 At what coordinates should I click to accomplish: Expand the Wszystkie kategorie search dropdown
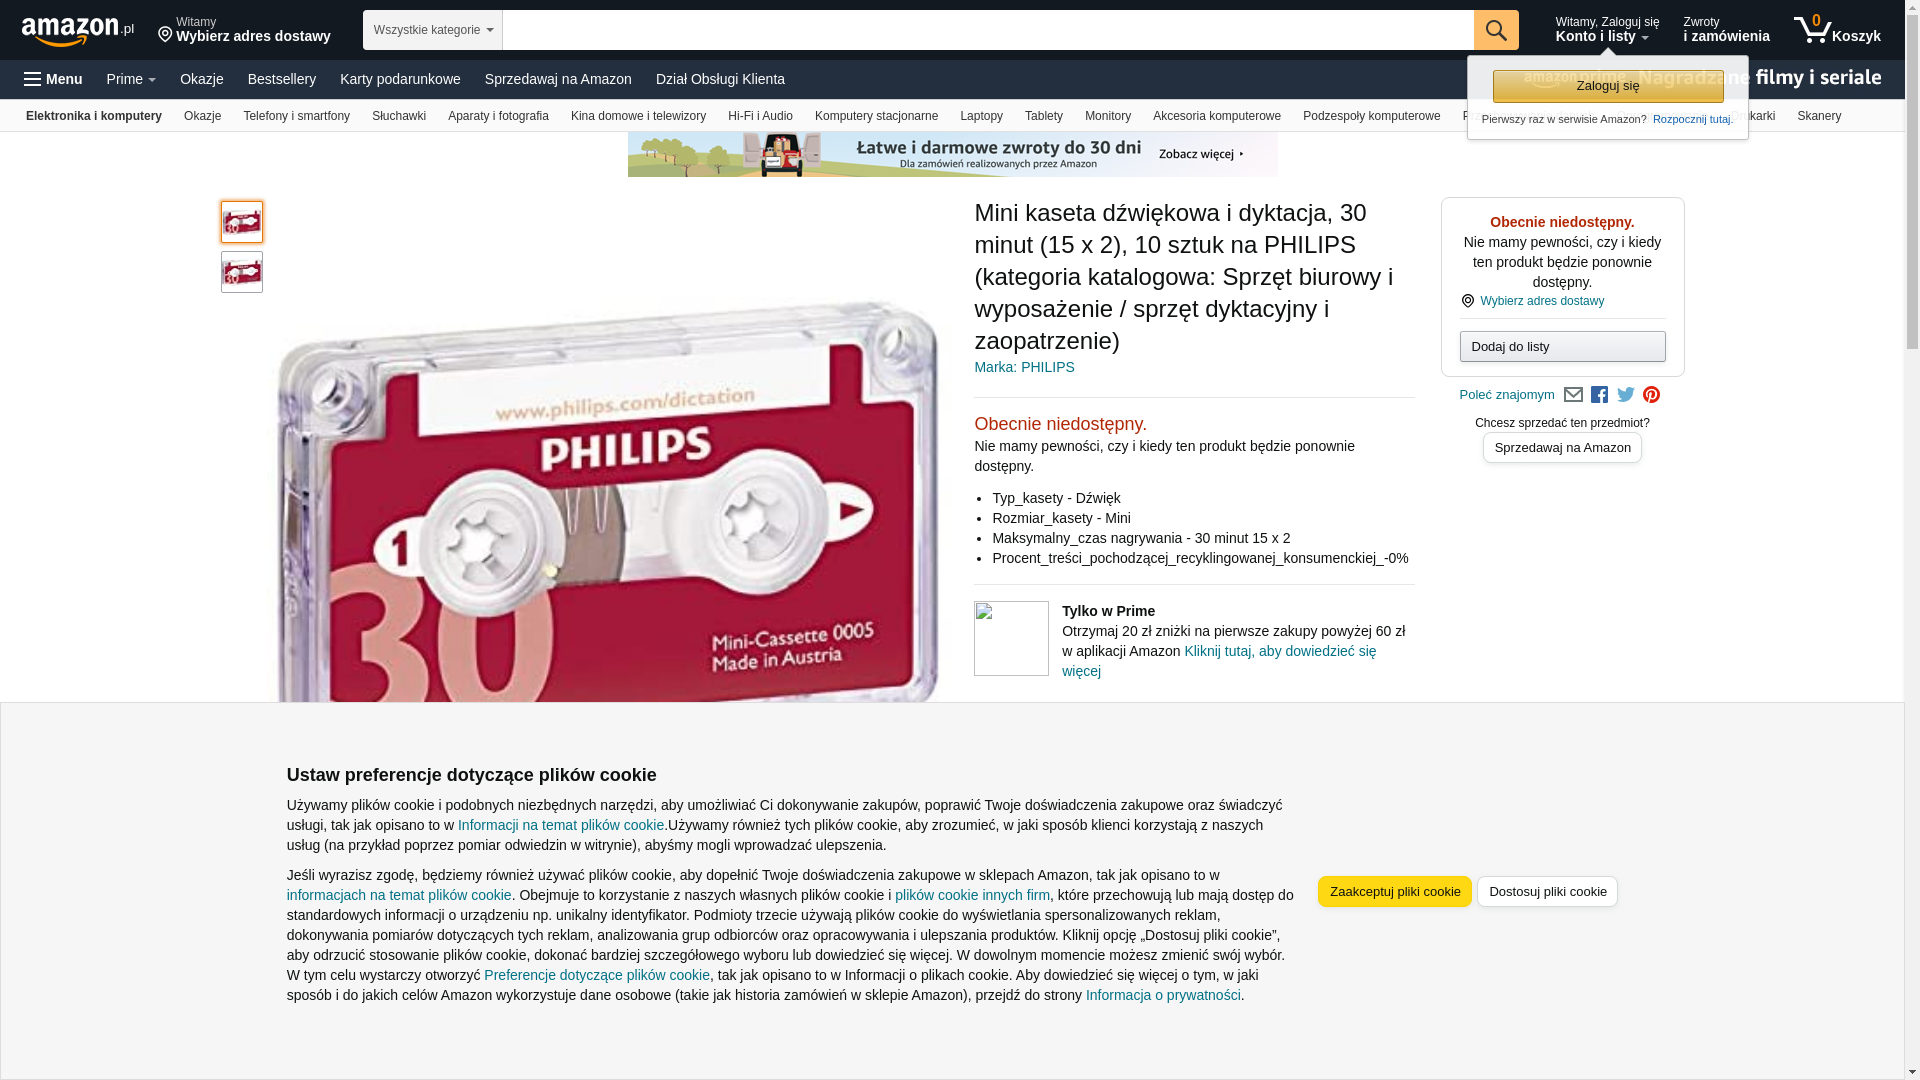point(433,30)
